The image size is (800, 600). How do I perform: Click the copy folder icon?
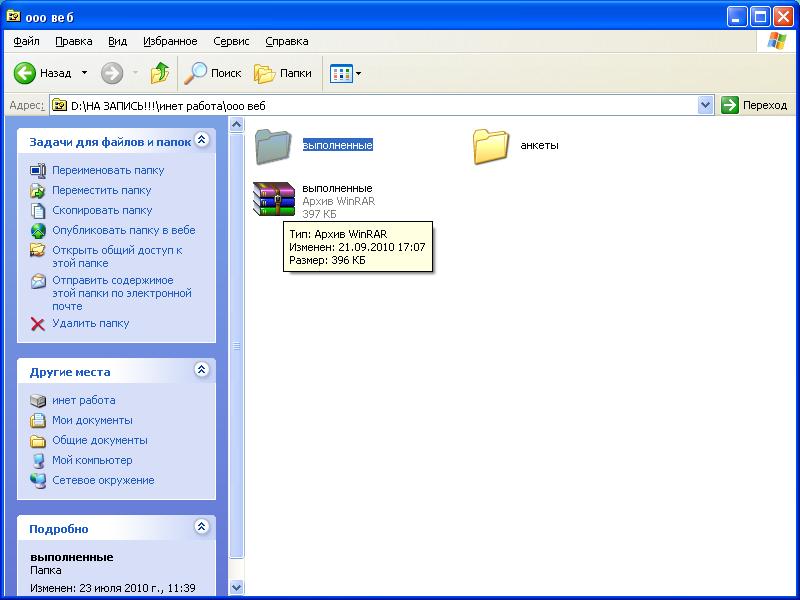38,211
